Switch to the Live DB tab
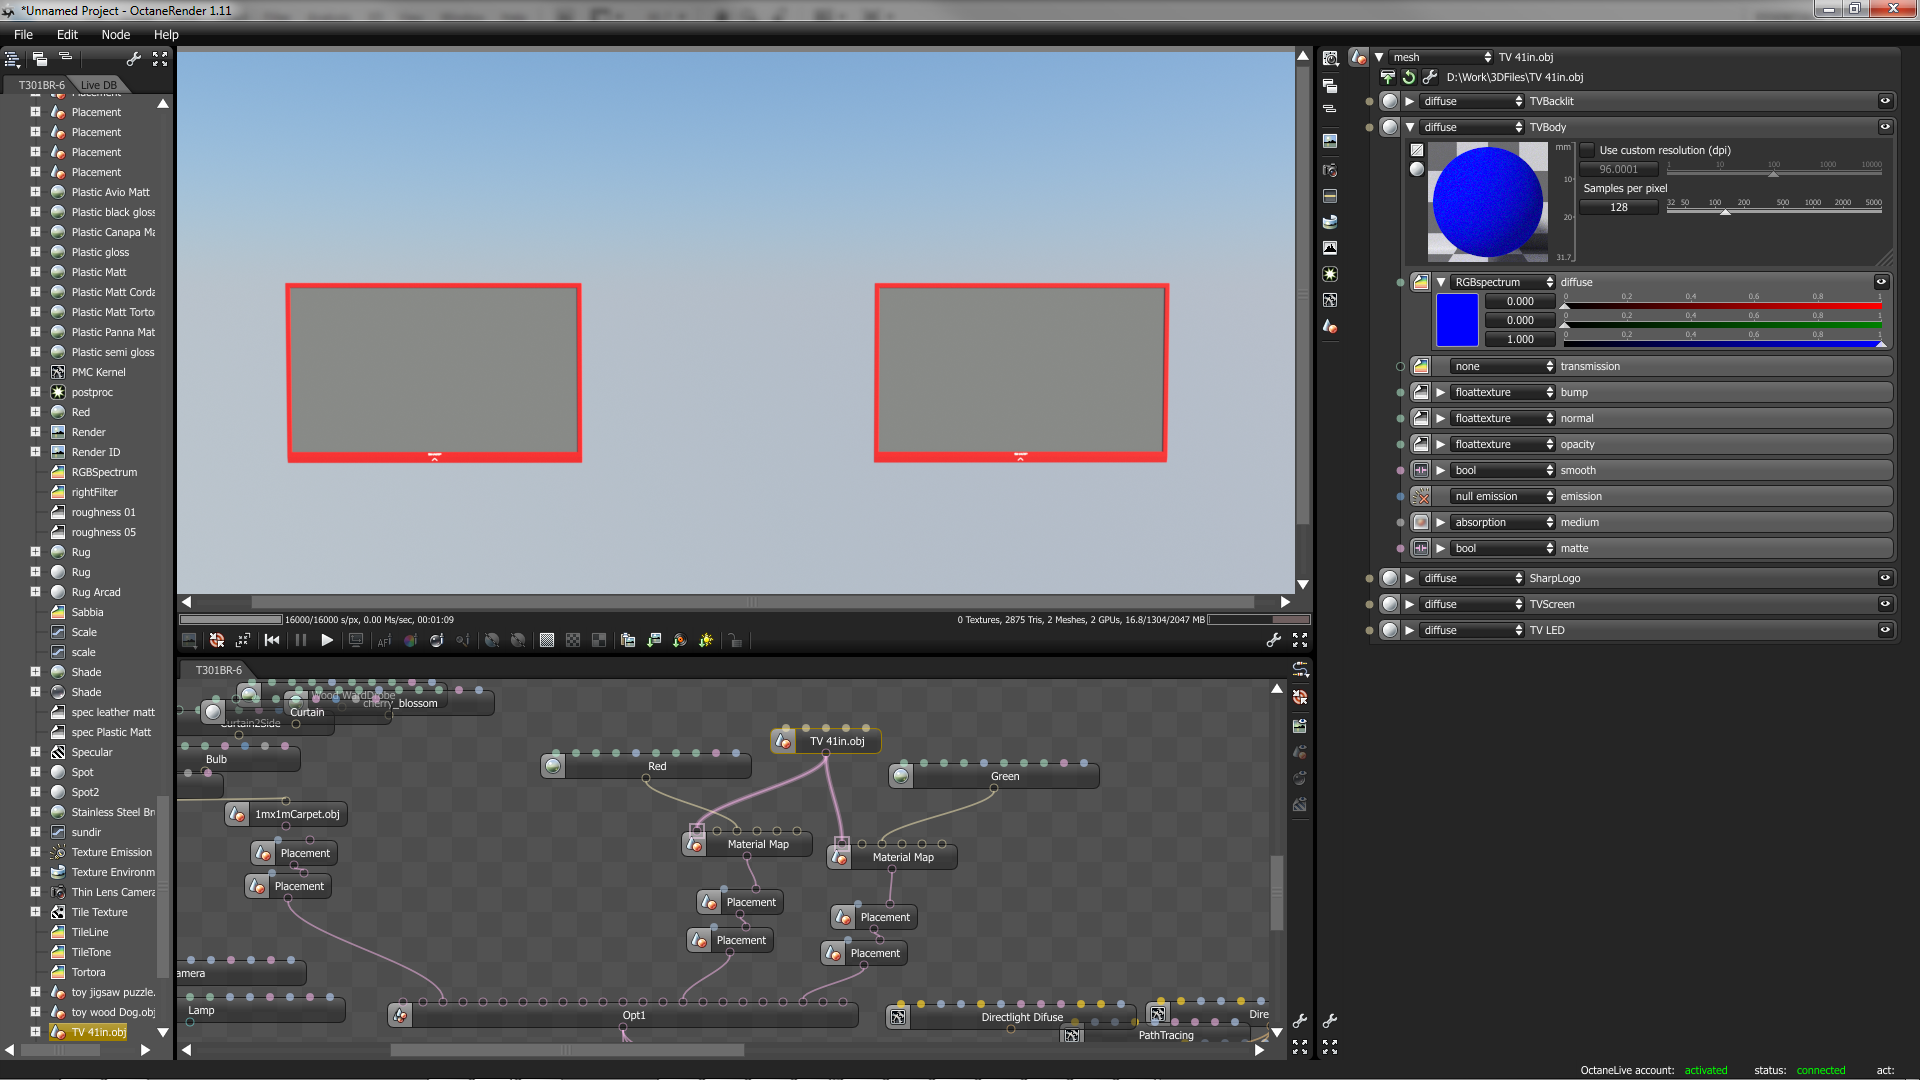 coord(99,85)
